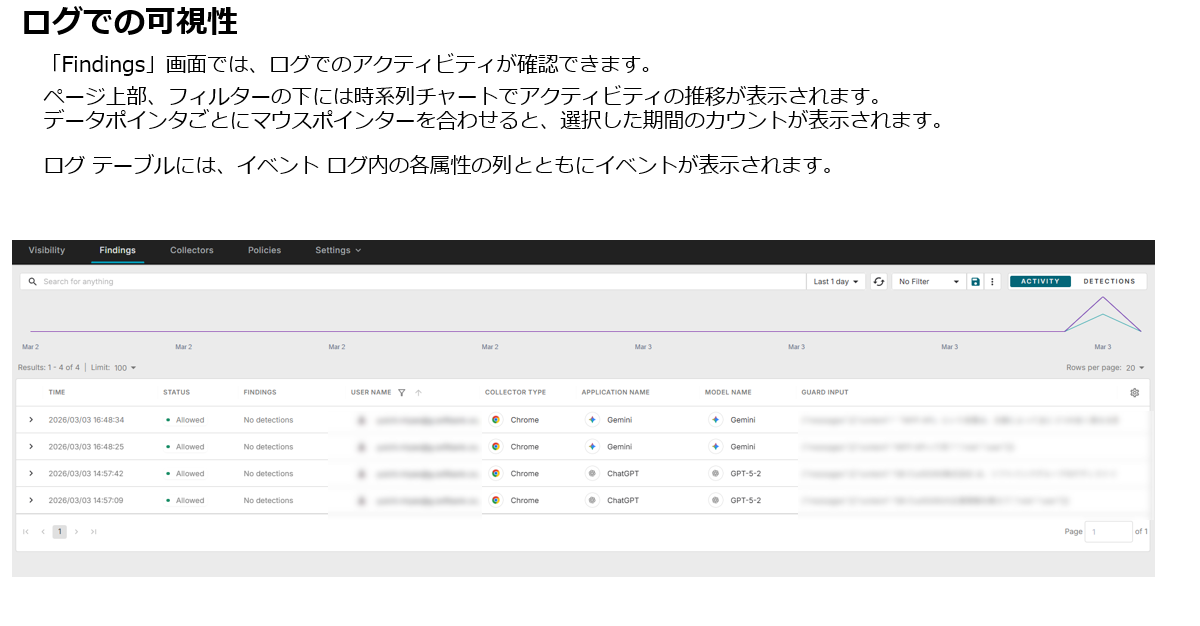
Task: Switch to the Visibility tab
Action: 47,250
